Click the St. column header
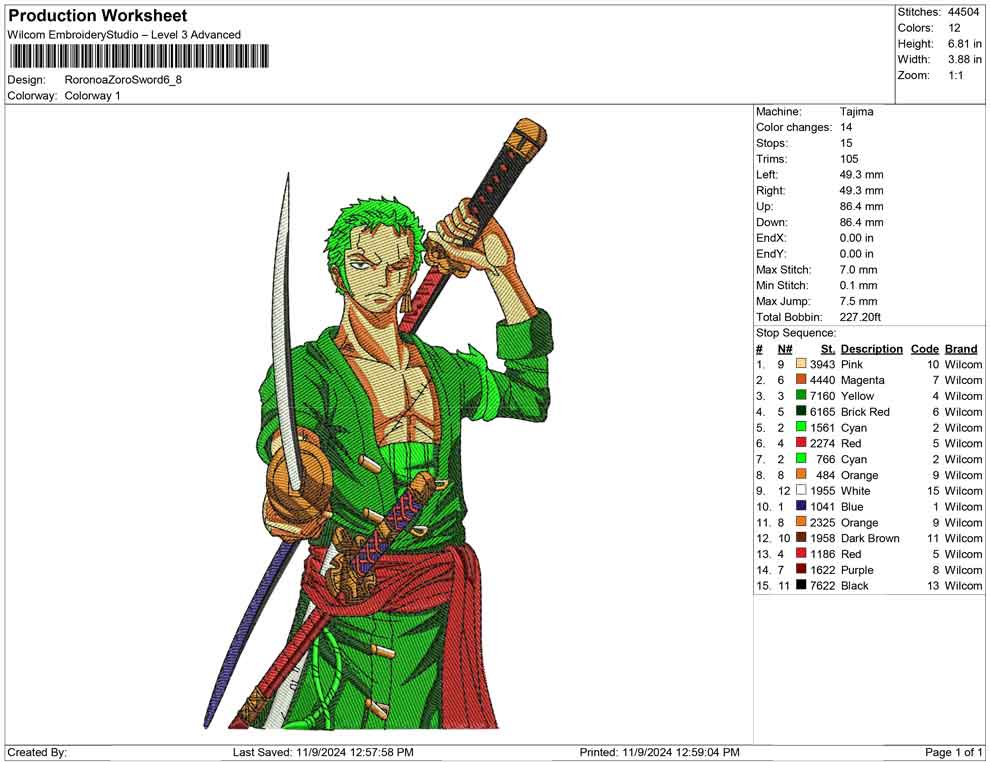990x762 pixels. 827,349
